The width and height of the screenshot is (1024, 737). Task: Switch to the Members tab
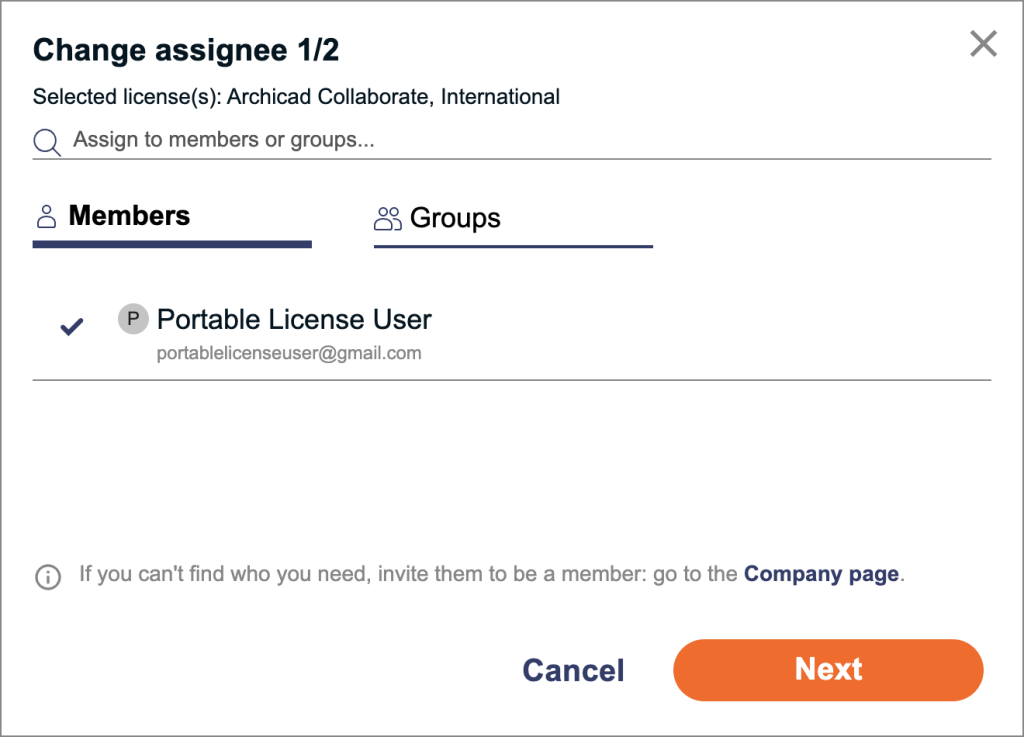coord(129,216)
